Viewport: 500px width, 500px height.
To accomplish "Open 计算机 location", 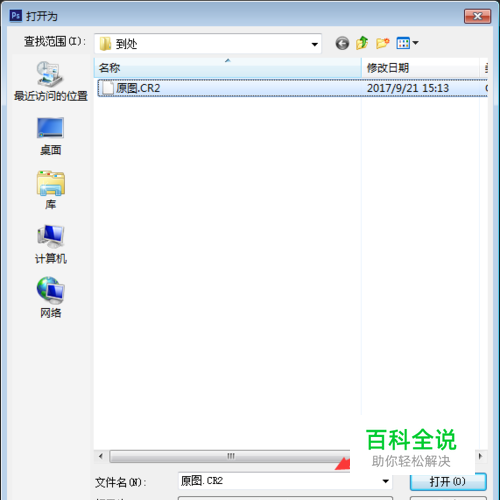I will pos(51,245).
